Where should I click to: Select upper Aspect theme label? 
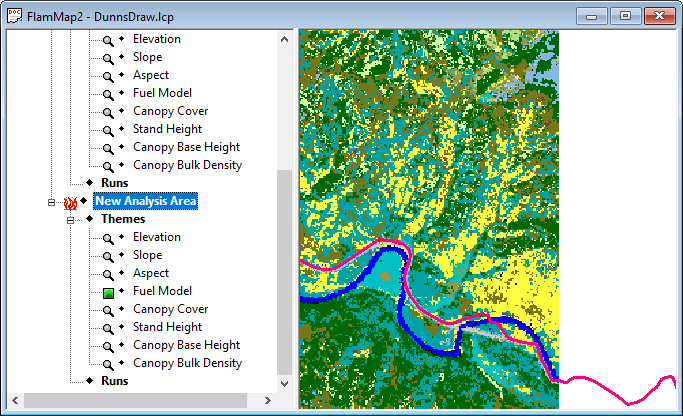(x=151, y=75)
